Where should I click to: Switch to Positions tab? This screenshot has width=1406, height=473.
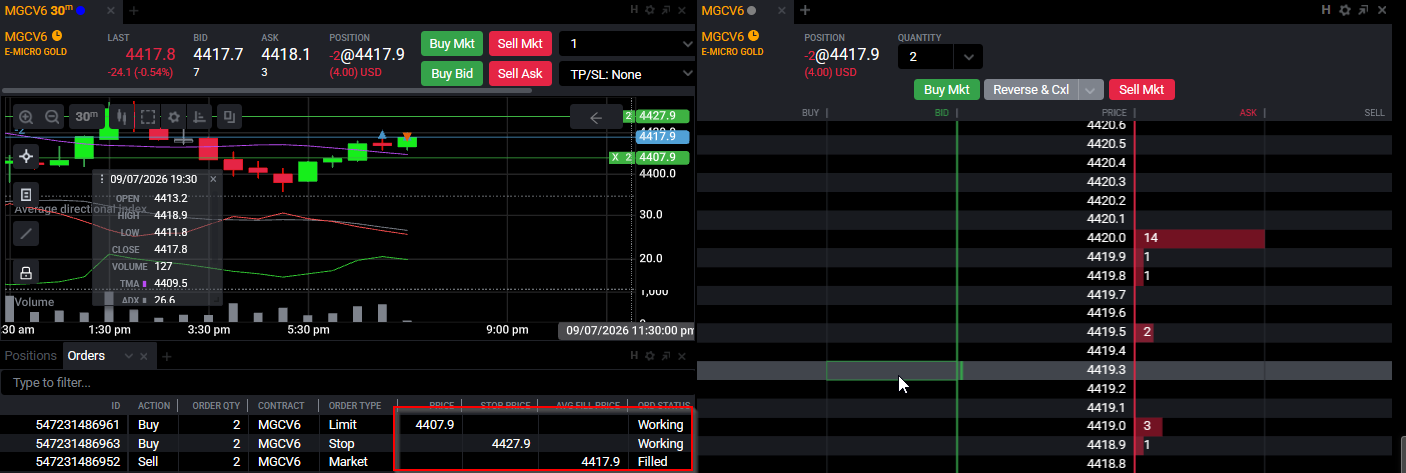(x=31, y=356)
